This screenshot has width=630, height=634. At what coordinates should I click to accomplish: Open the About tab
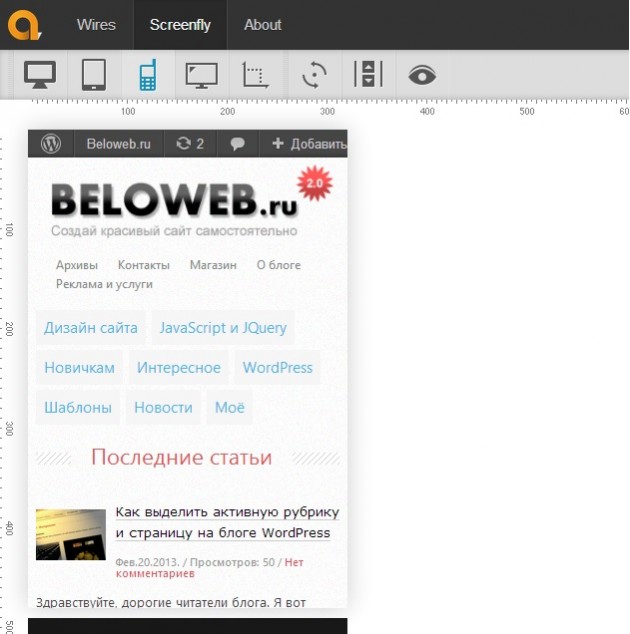pyautogui.click(x=263, y=25)
